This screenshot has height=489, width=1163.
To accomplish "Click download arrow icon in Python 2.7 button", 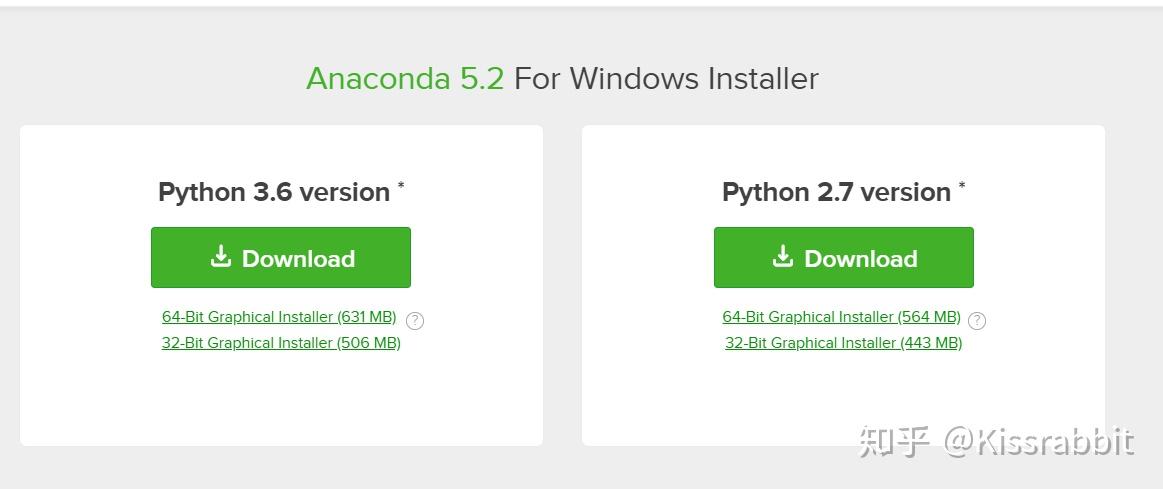I will pyautogui.click(x=783, y=257).
